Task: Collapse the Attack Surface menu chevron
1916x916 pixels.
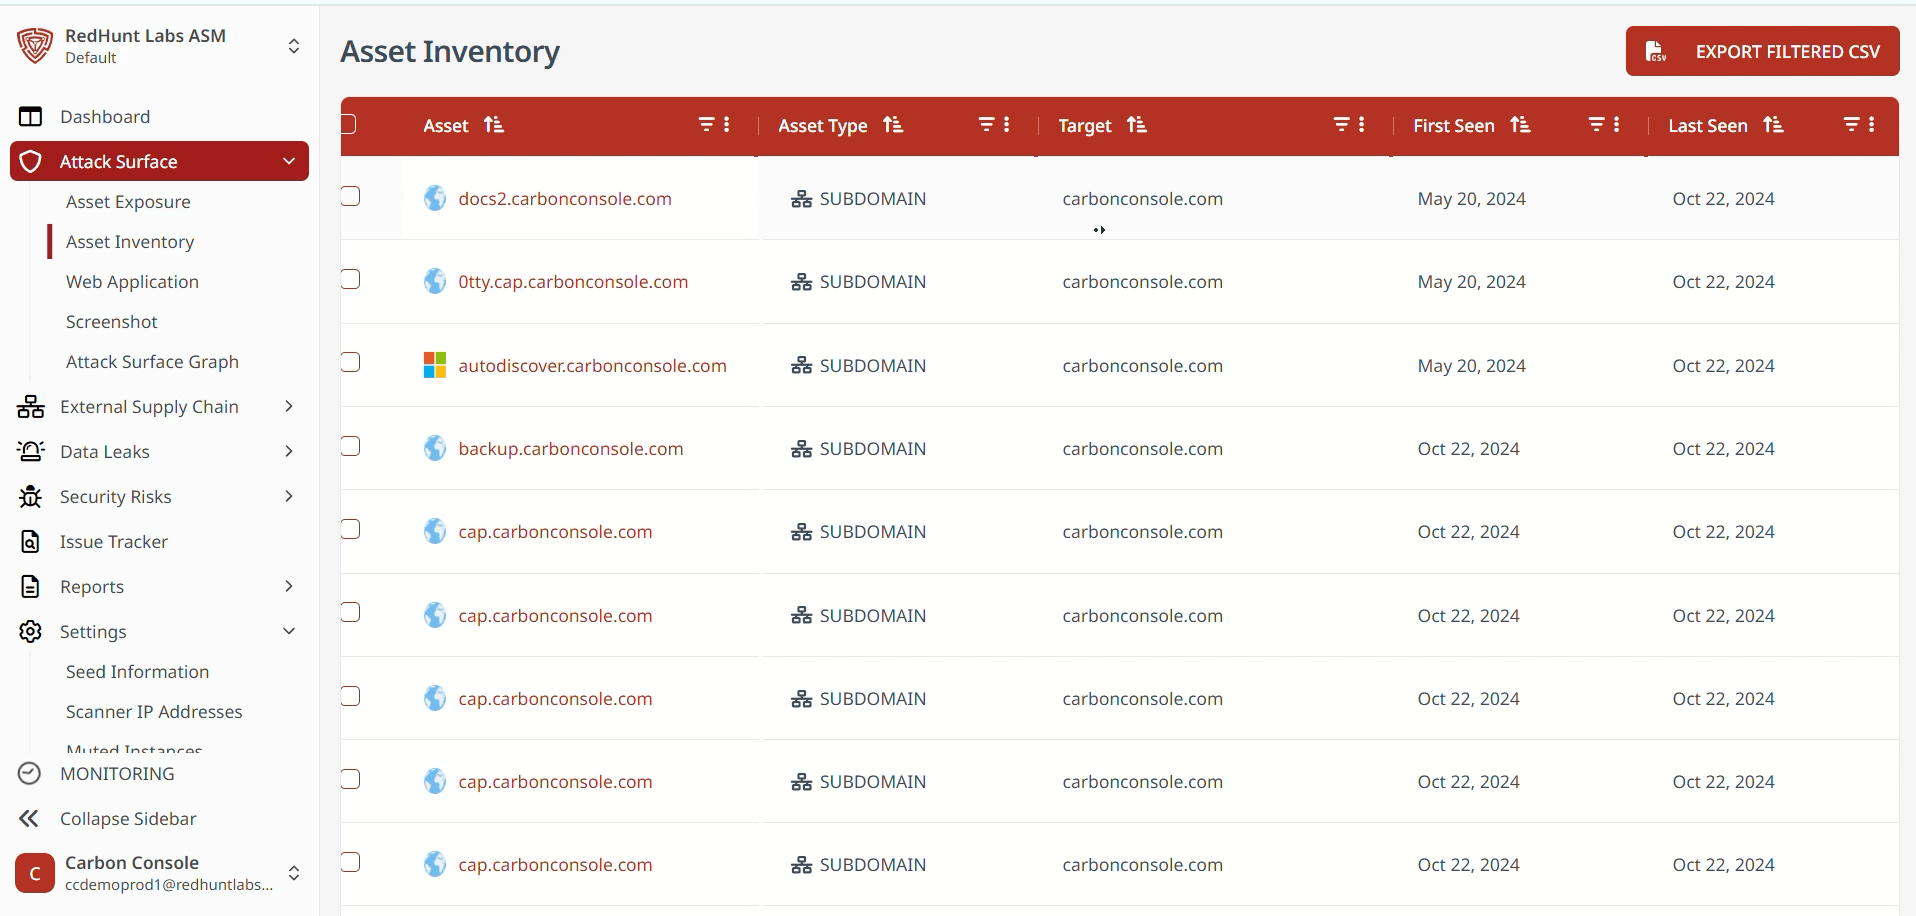Action: 289,161
